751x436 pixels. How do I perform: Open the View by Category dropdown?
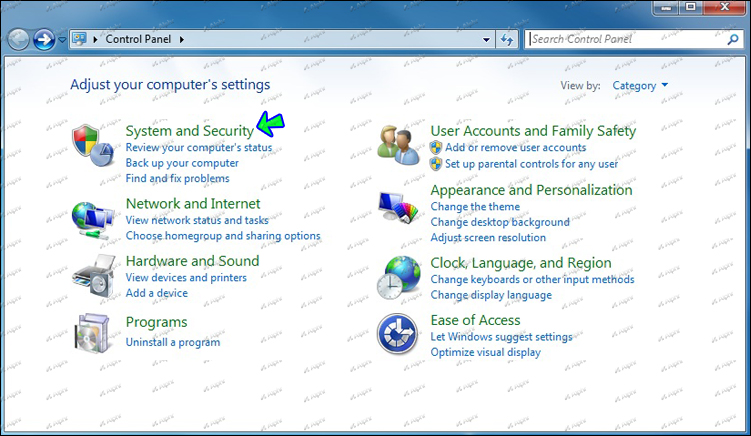click(x=640, y=86)
